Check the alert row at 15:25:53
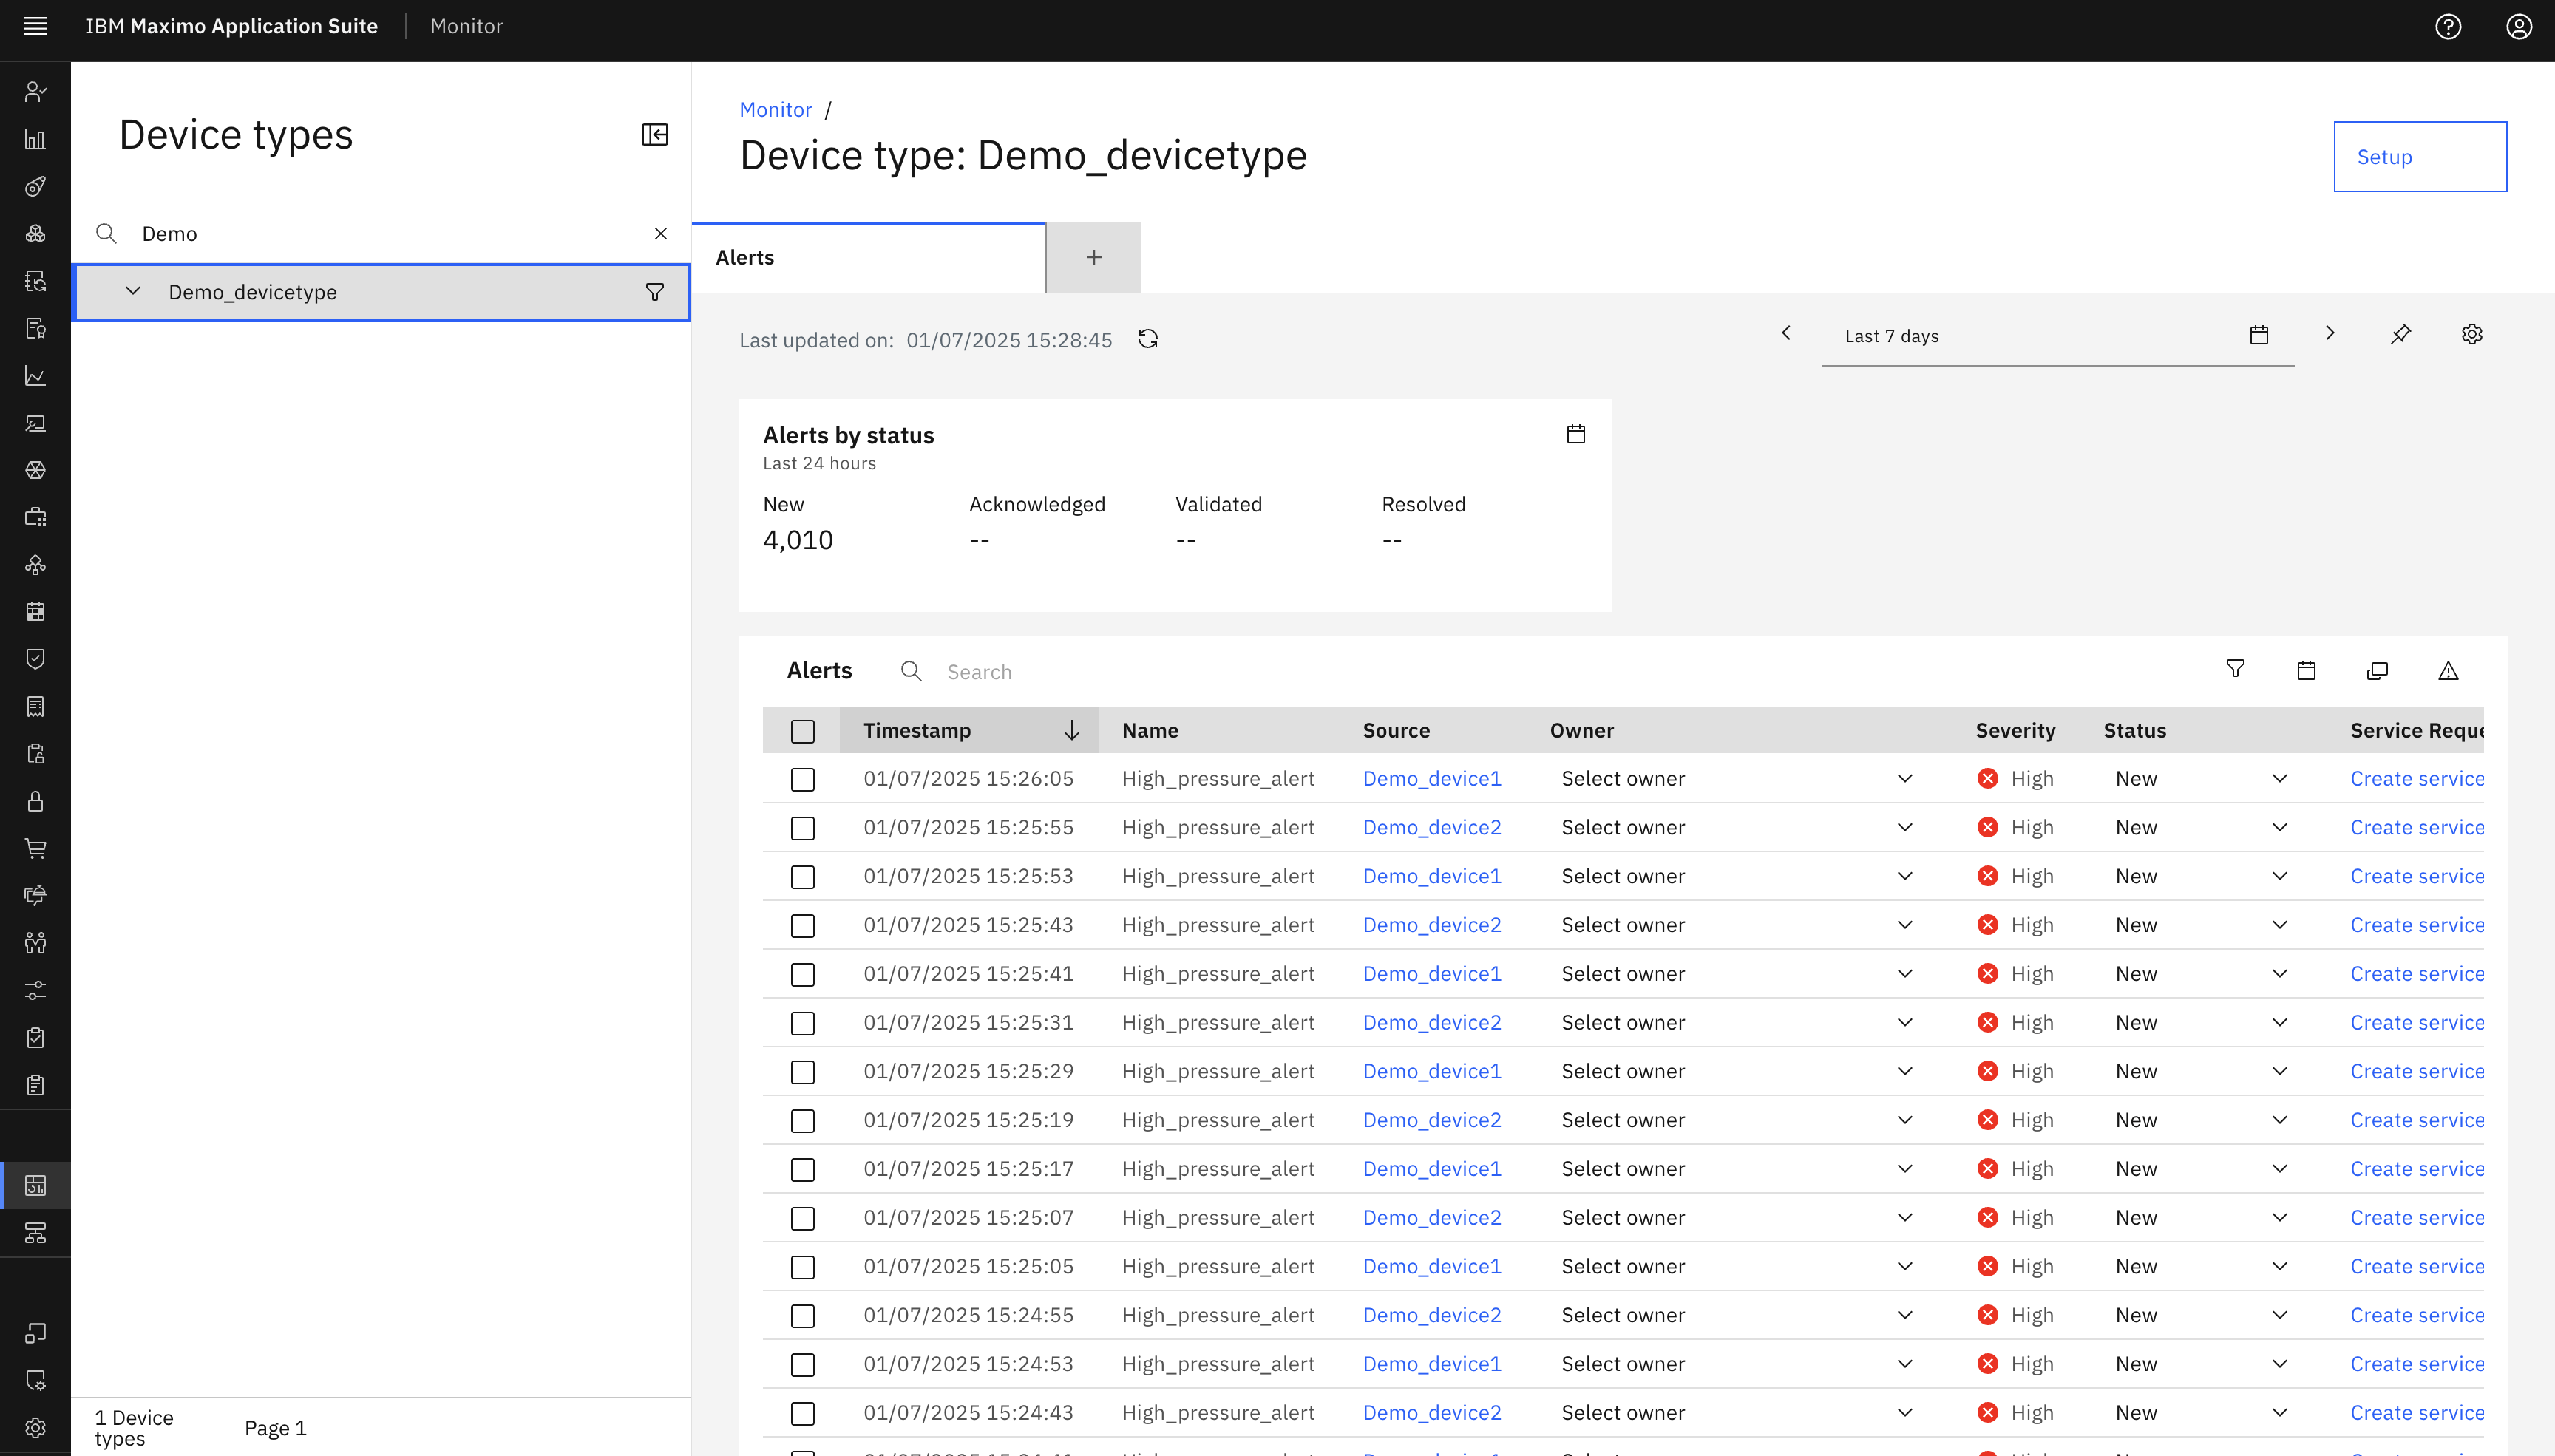The width and height of the screenshot is (2555, 1456). coord(802,877)
